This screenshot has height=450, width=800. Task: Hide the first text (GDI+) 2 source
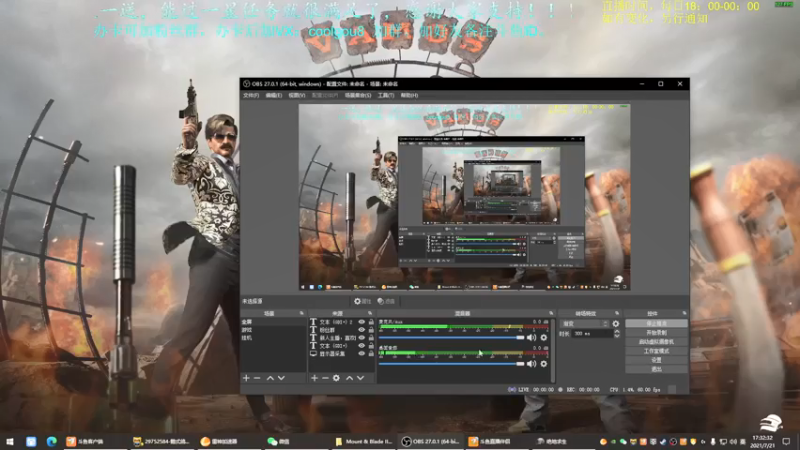[362, 322]
